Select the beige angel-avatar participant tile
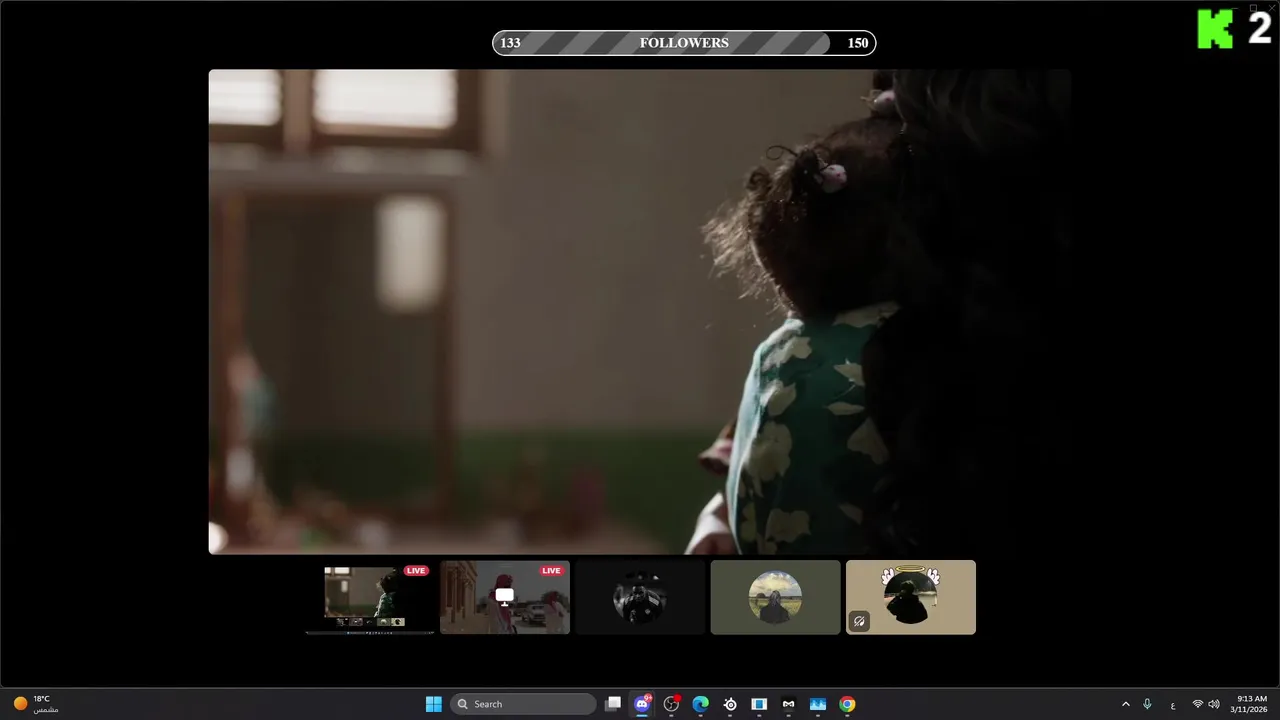1280x720 pixels. pyautogui.click(x=911, y=597)
